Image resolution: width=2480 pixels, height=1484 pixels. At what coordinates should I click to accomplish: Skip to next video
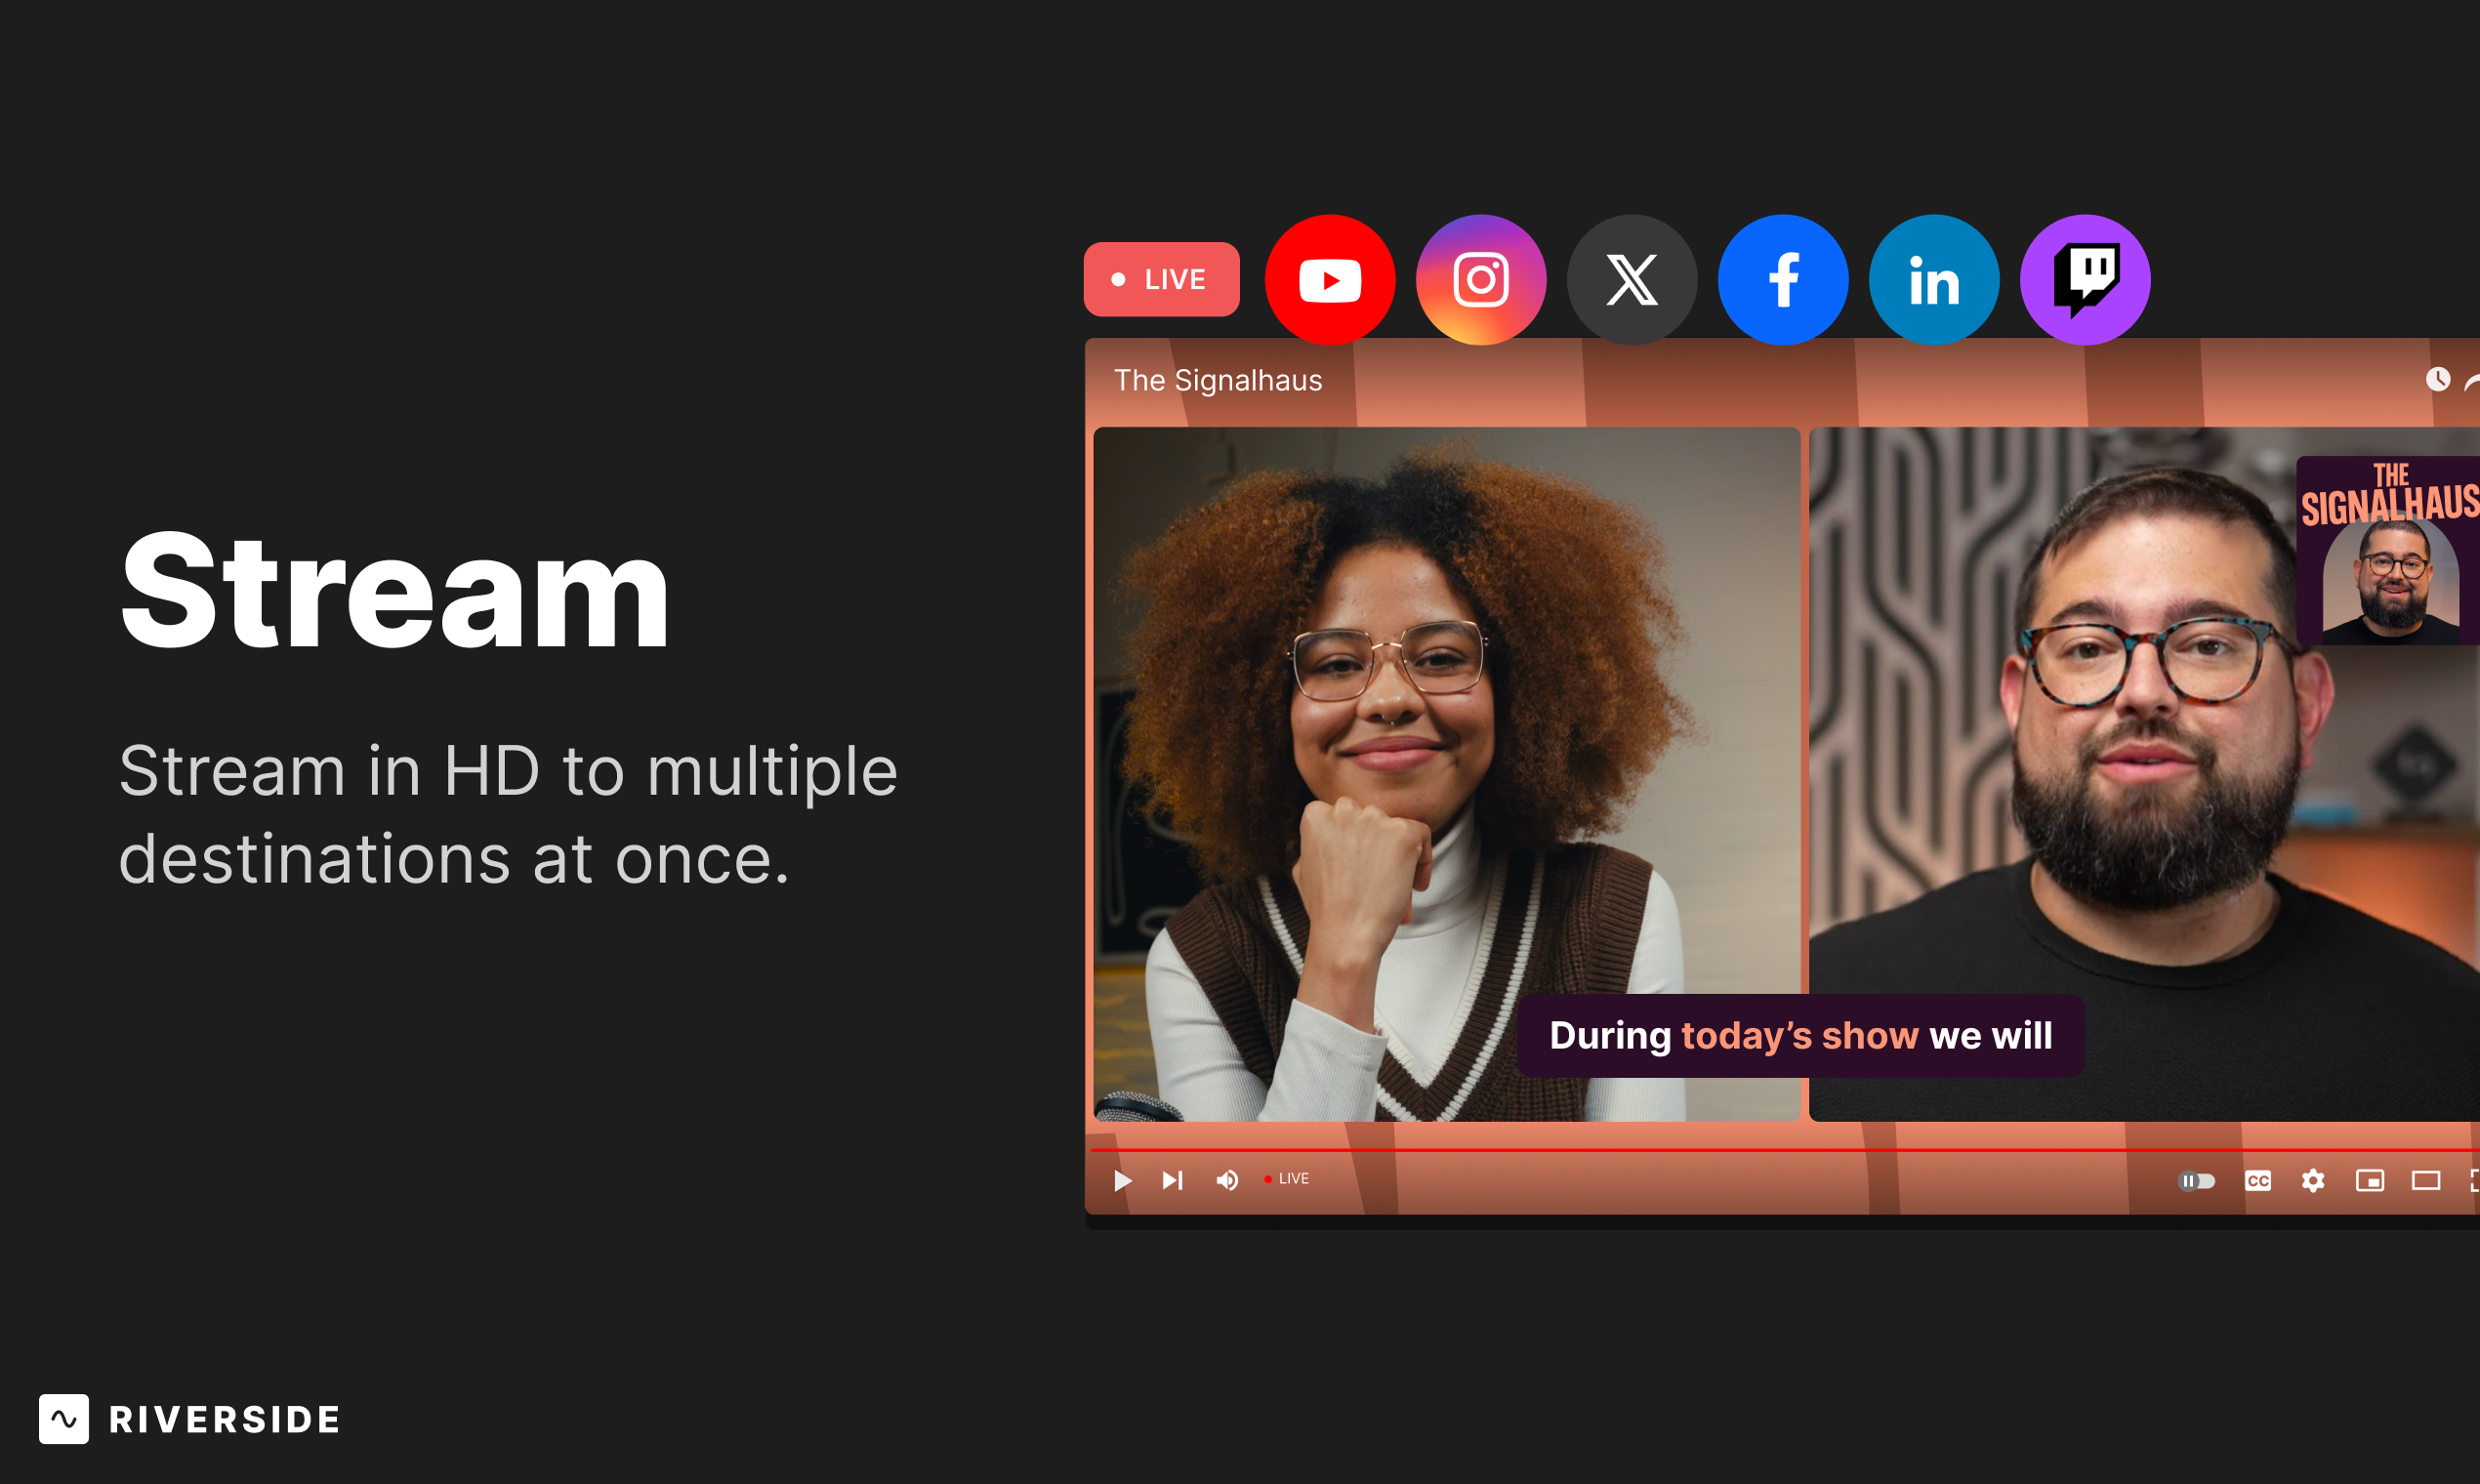coord(1172,1181)
